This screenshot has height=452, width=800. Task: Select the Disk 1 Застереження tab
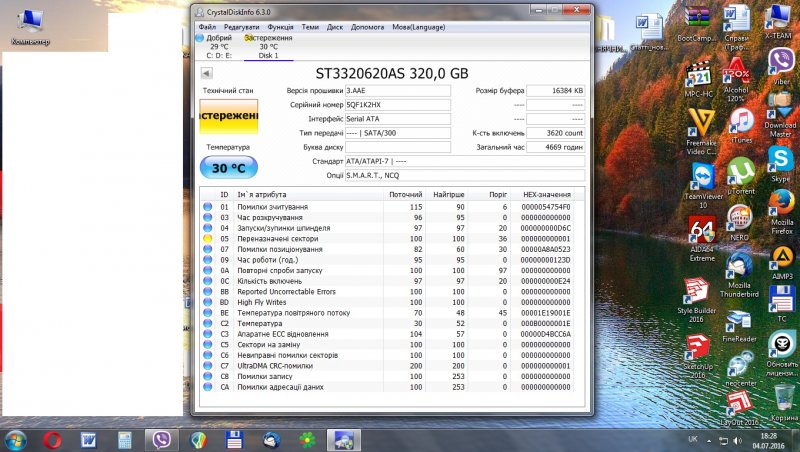pyautogui.click(x=268, y=46)
